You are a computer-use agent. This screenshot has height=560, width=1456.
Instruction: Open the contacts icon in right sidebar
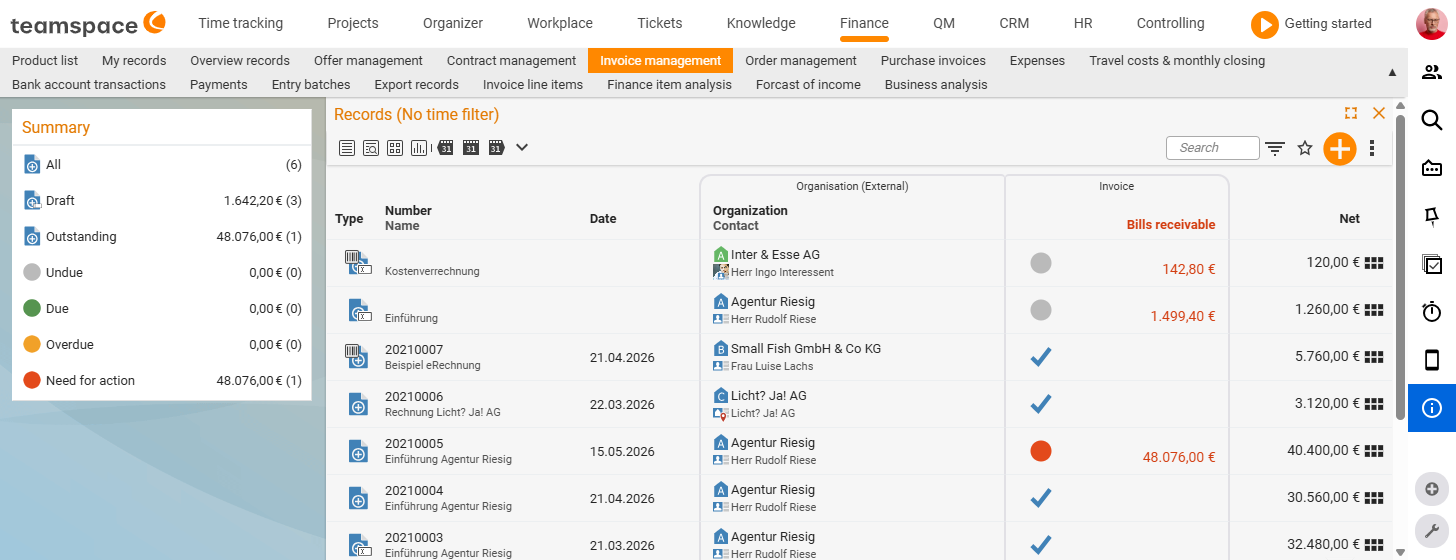[x=1432, y=72]
